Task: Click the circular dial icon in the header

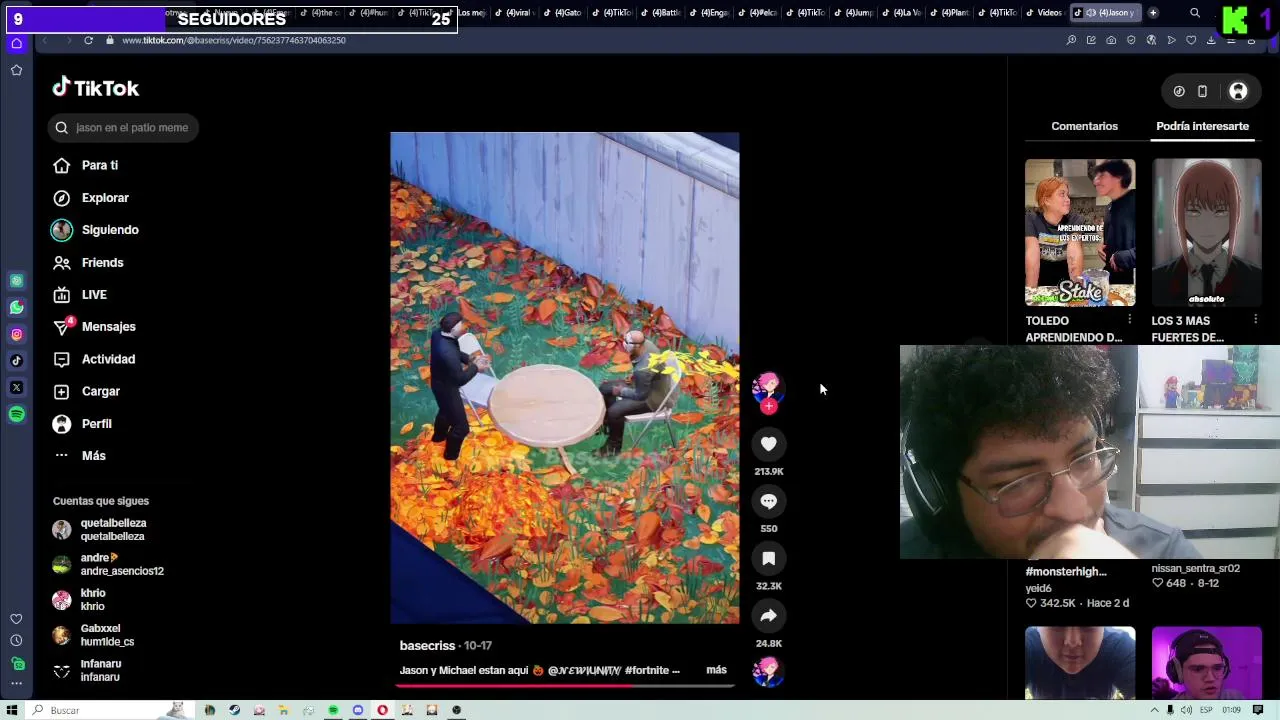Action: [x=1179, y=91]
